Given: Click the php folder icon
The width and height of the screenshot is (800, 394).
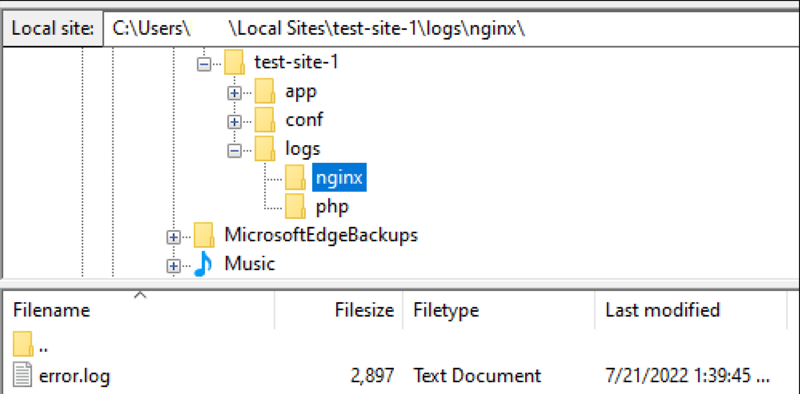Looking at the screenshot, I should [x=295, y=206].
